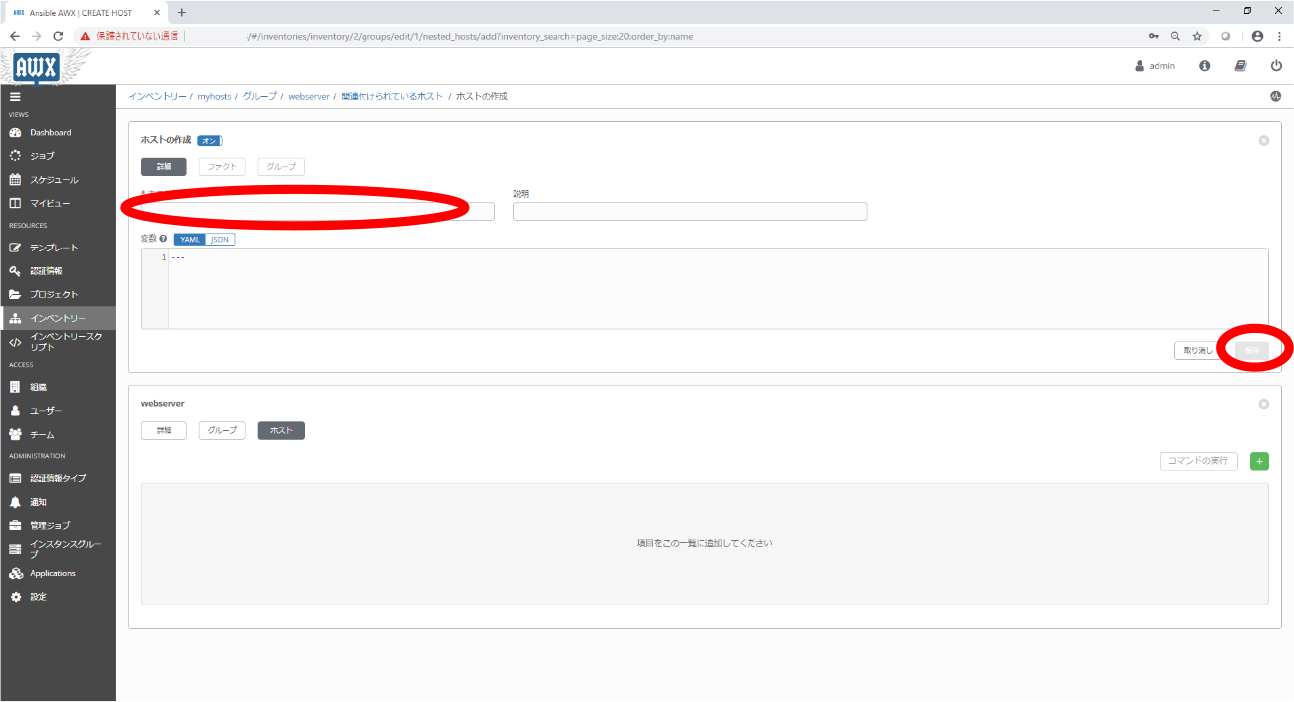
Task: Click the variables help question mark icon
Action: (163, 240)
